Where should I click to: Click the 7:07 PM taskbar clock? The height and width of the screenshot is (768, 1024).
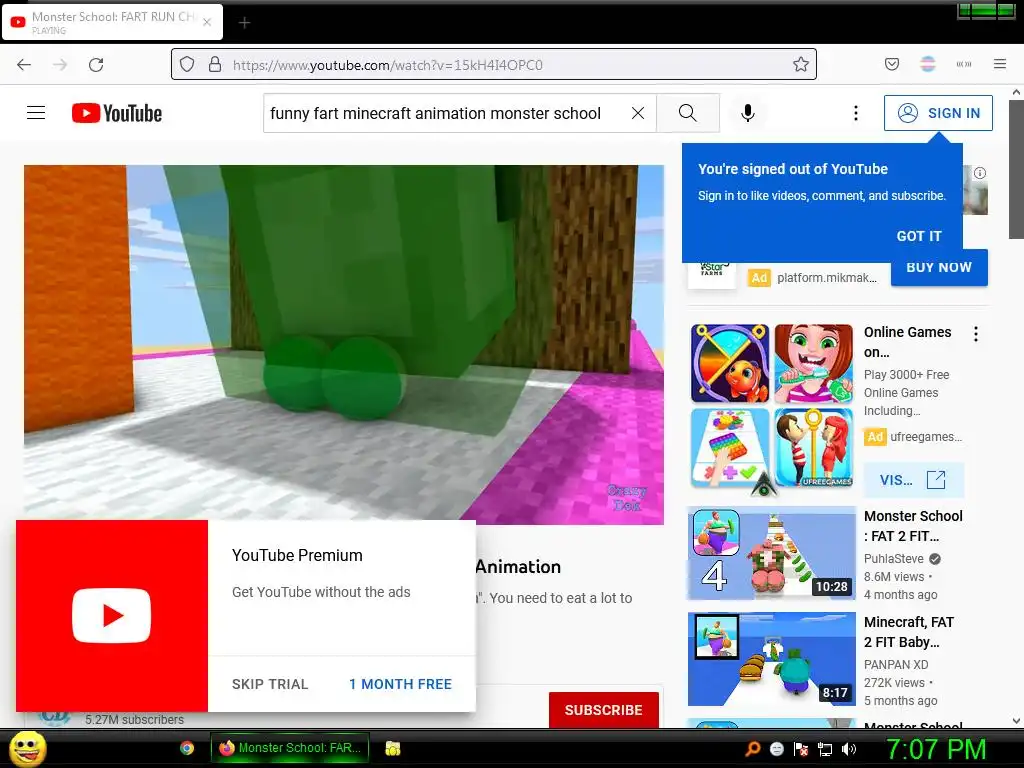pos(935,749)
